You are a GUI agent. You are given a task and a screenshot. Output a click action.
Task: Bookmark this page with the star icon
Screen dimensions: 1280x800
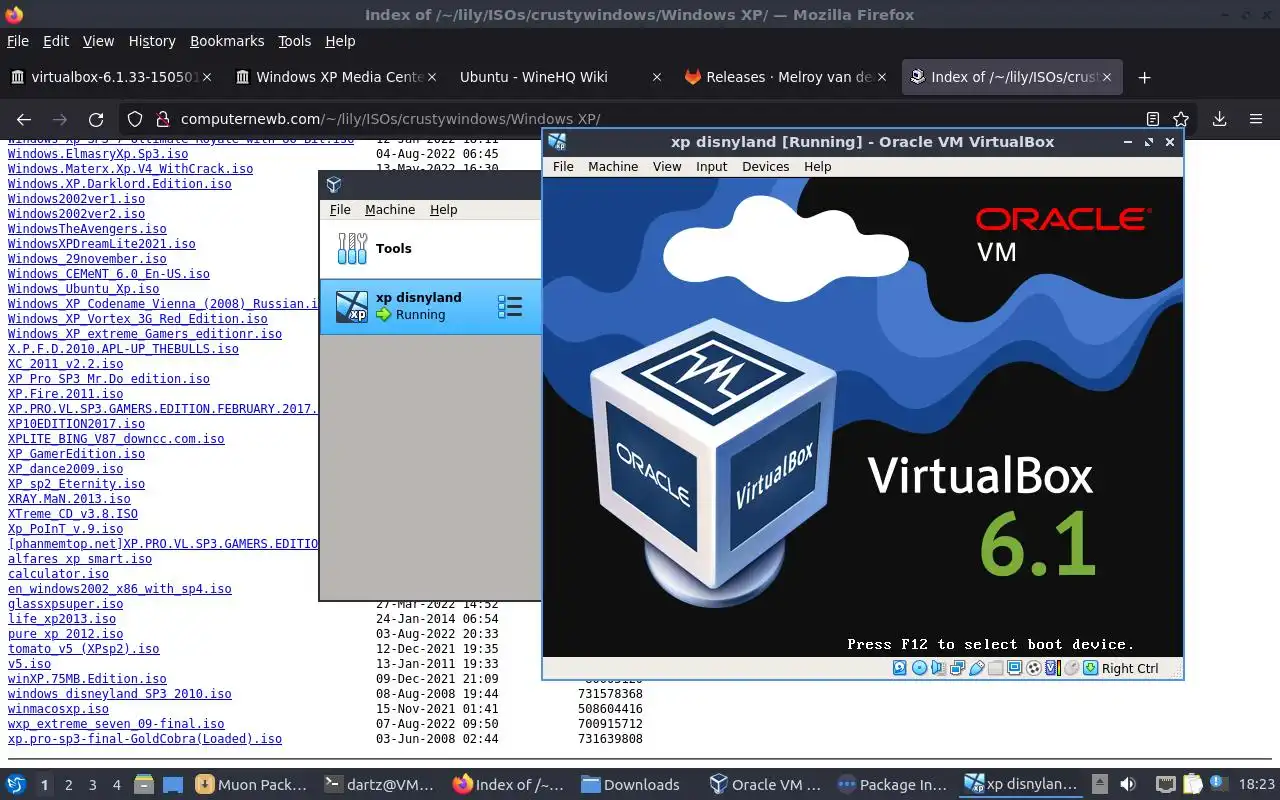(1181, 119)
